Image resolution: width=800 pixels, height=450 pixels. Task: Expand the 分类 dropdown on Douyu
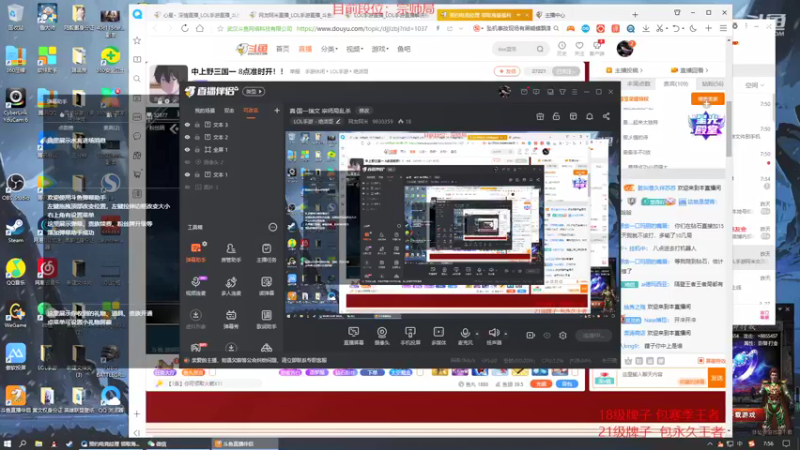click(x=329, y=49)
